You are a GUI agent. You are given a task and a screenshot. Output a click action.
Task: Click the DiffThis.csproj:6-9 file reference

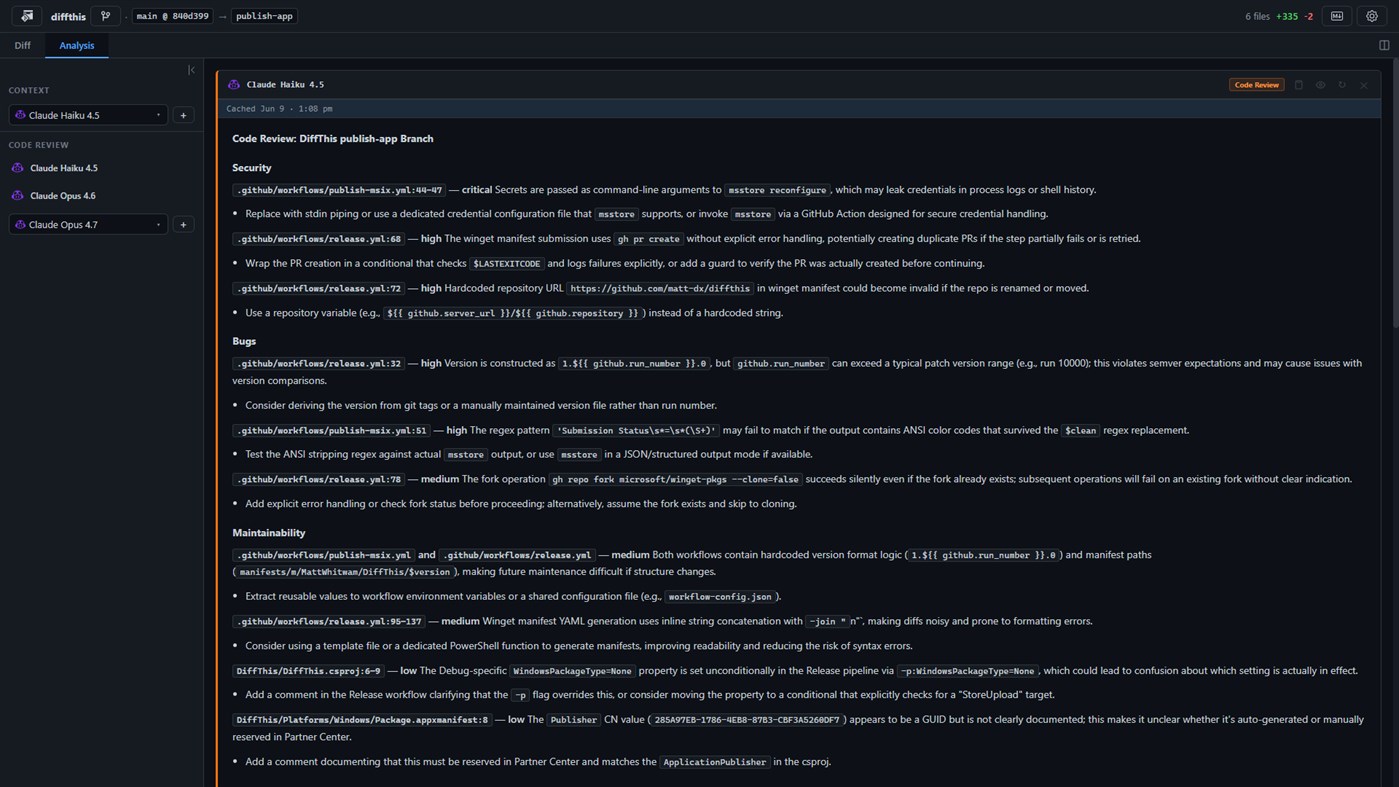pos(308,671)
